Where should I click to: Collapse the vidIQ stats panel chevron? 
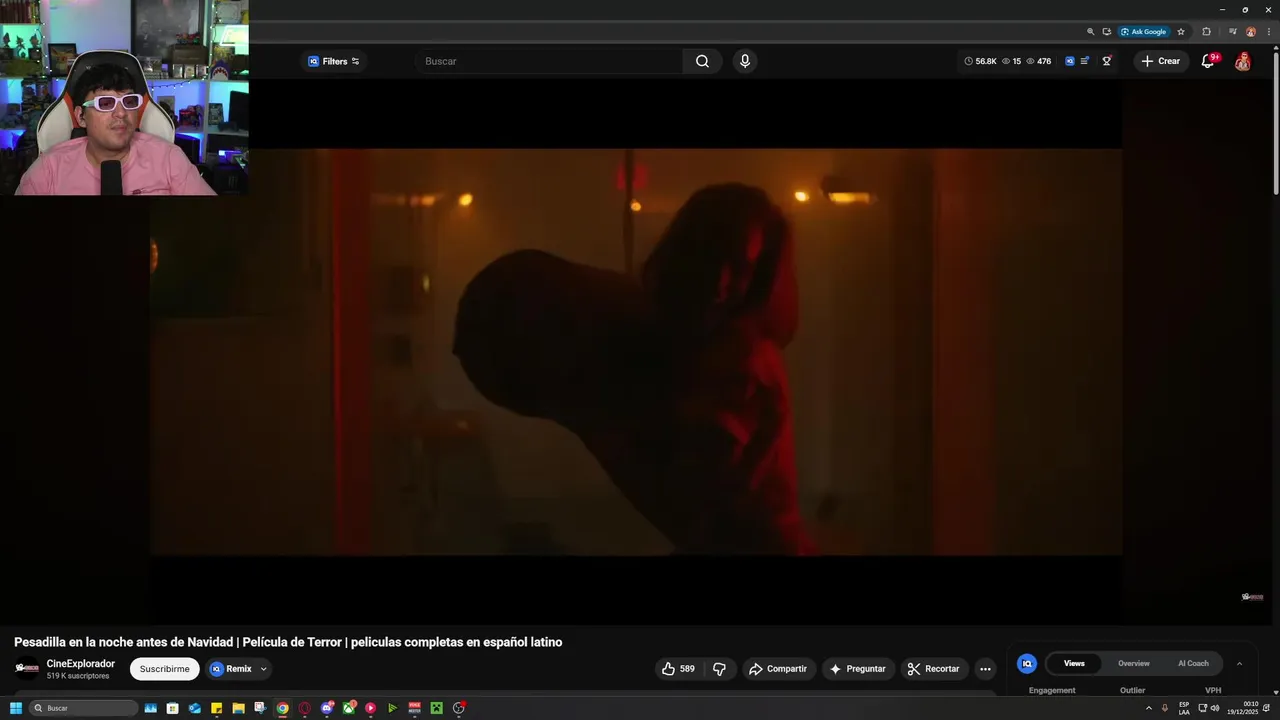pos(1239,663)
